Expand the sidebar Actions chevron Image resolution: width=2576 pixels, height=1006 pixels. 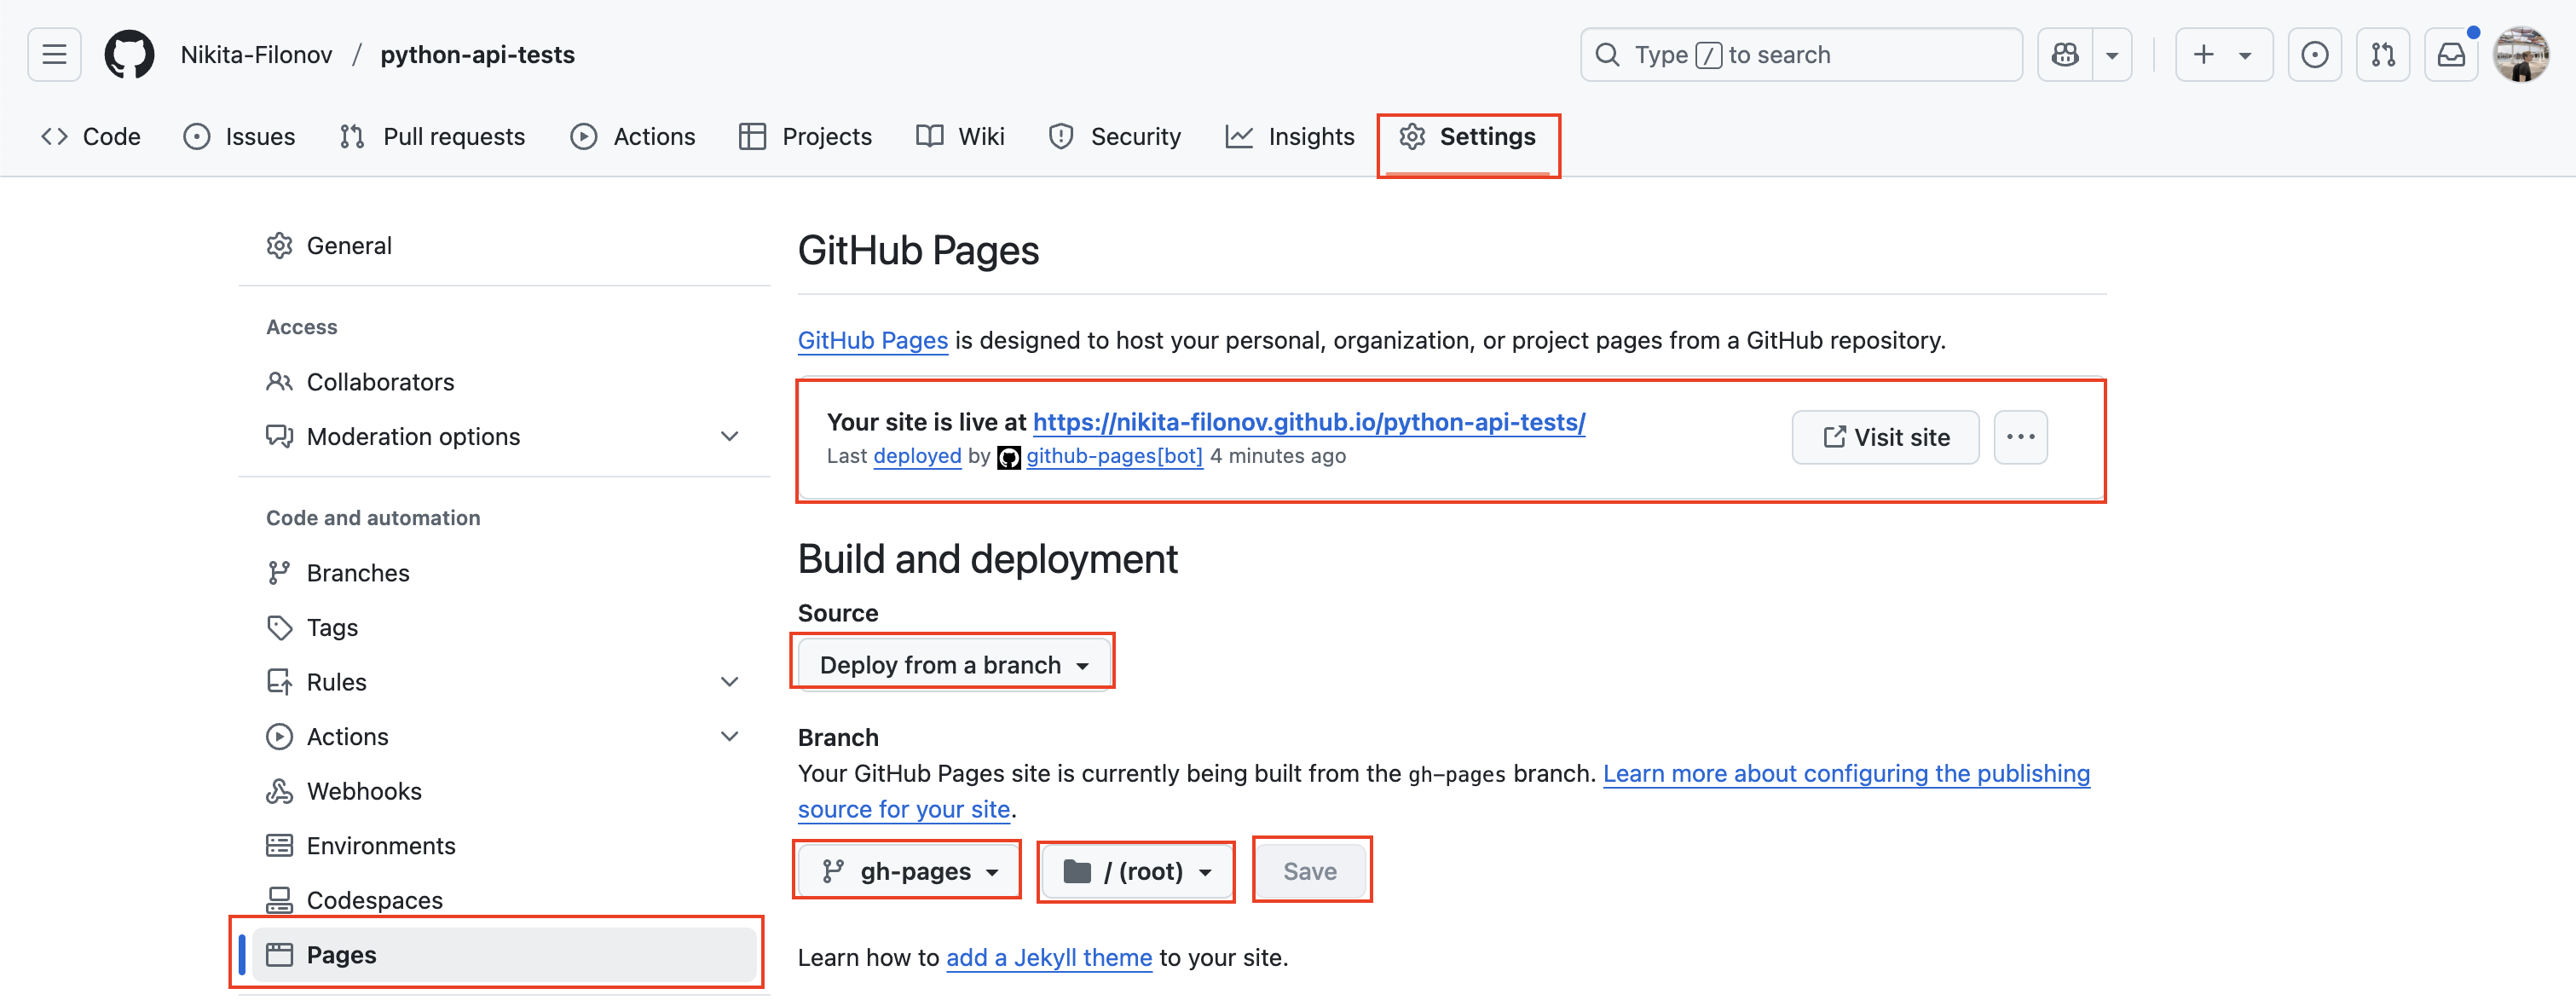(x=730, y=736)
